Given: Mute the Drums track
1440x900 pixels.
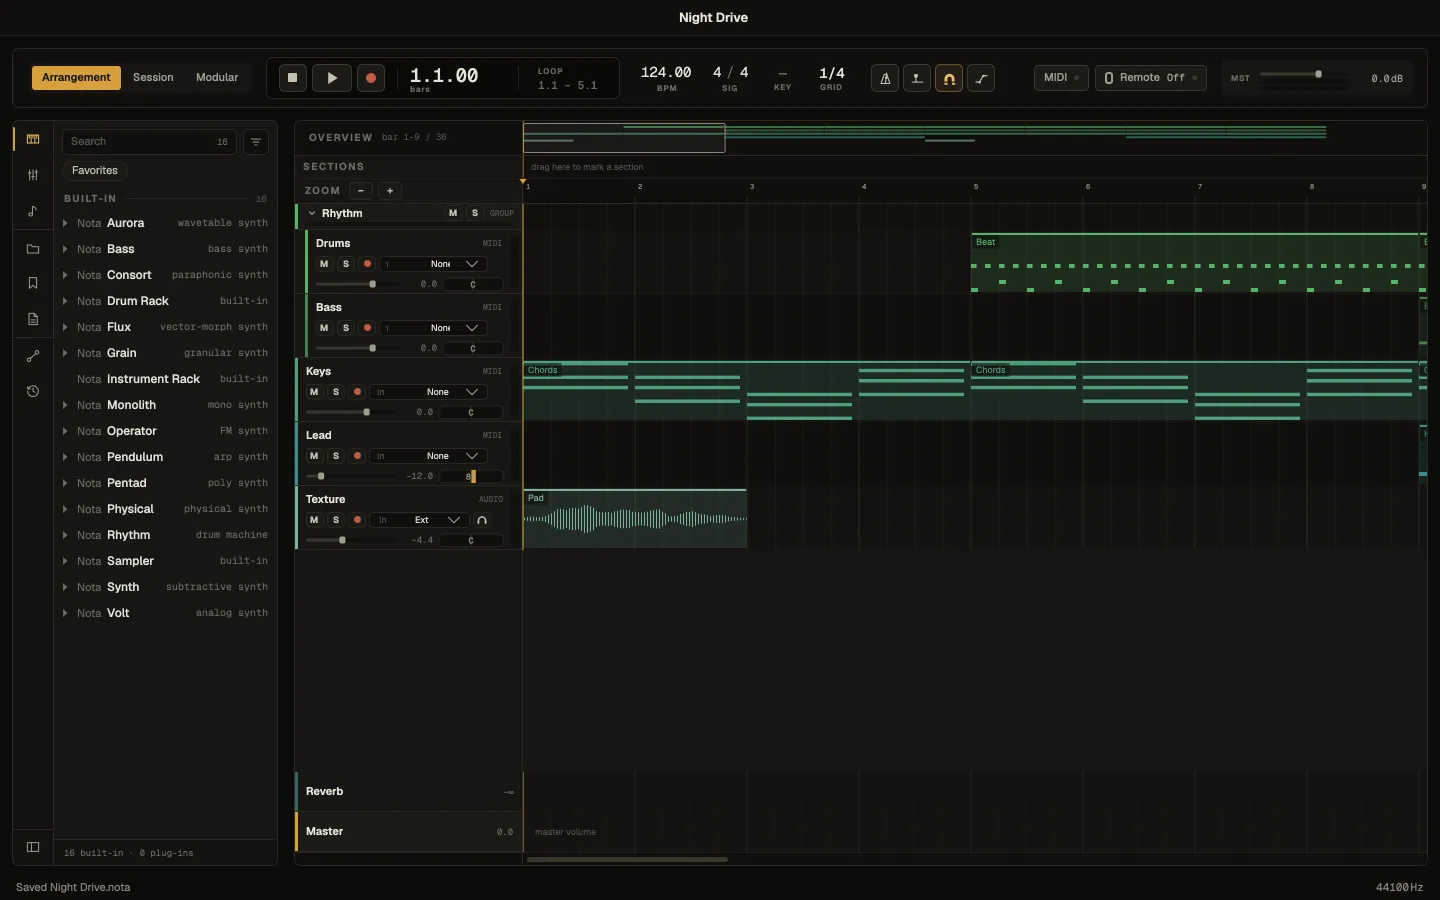Looking at the screenshot, I should pos(324,264).
